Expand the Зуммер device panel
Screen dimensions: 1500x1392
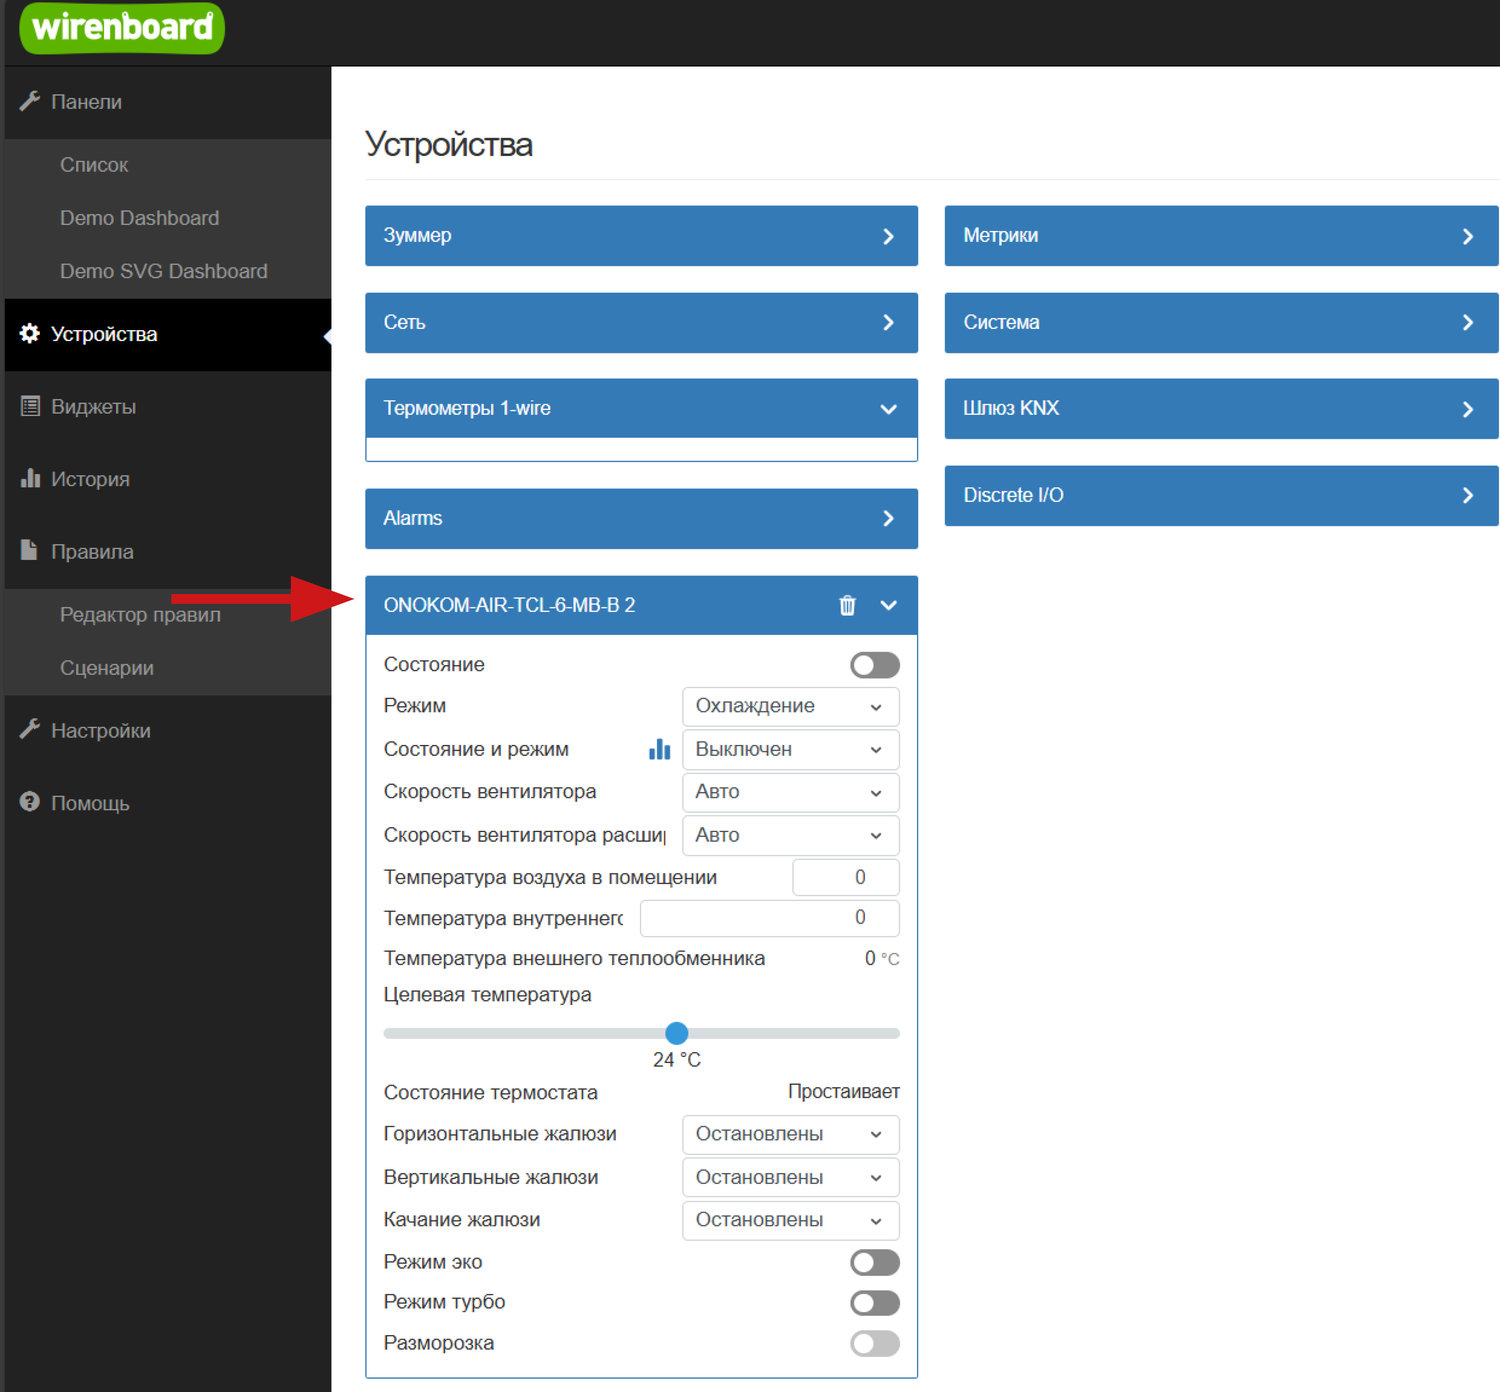point(641,236)
